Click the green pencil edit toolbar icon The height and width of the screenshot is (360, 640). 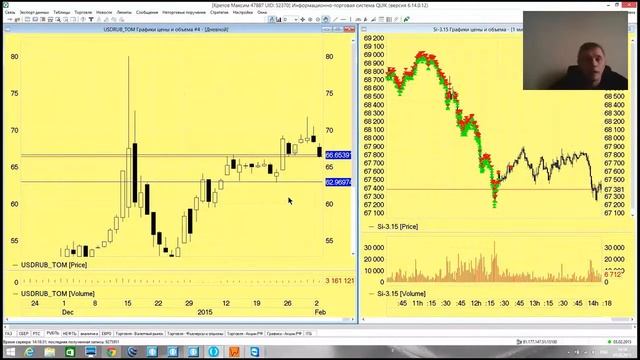tap(407, 19)
